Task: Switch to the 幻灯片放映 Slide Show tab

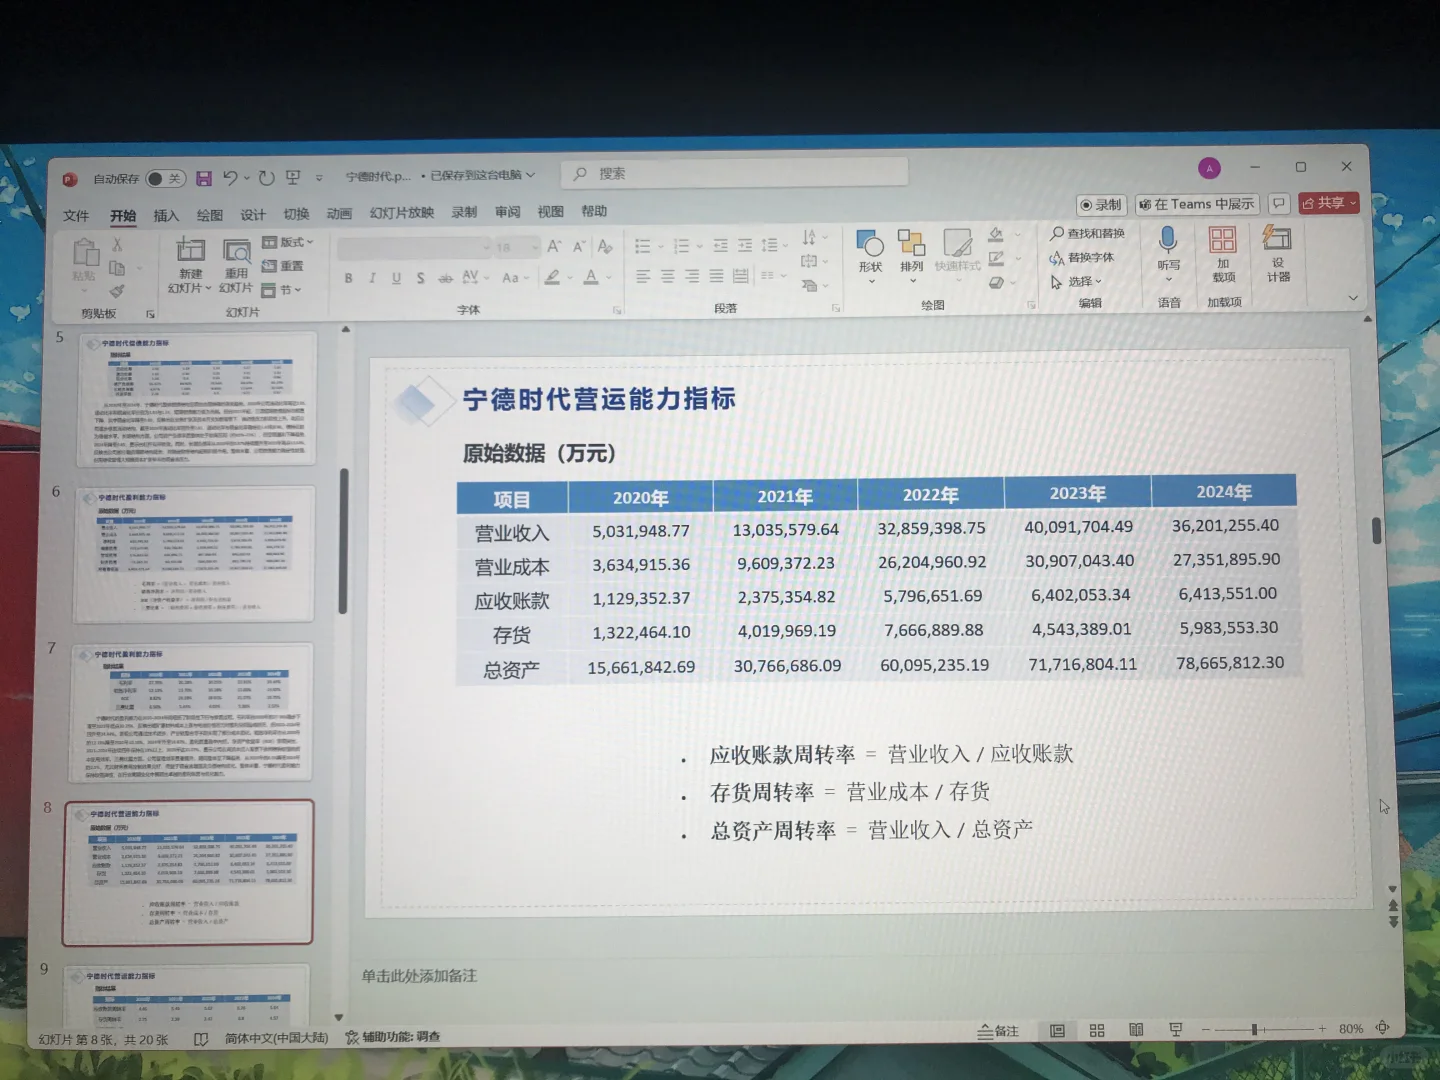Action: tap(402, 213)
